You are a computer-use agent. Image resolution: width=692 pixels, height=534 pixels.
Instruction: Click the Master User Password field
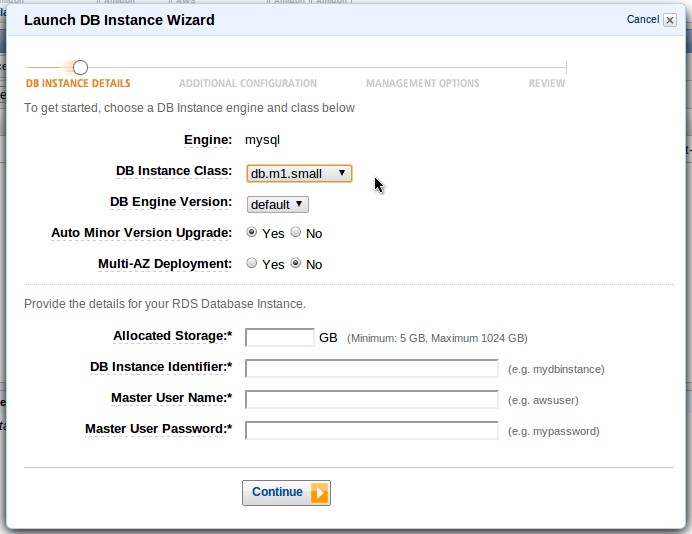[372, 431]
